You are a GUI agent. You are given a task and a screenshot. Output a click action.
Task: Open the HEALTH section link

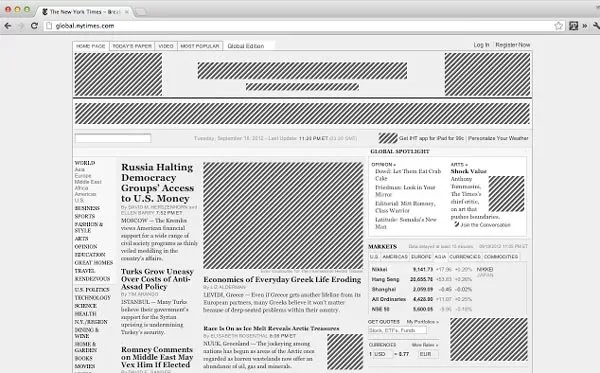[85, 314]
